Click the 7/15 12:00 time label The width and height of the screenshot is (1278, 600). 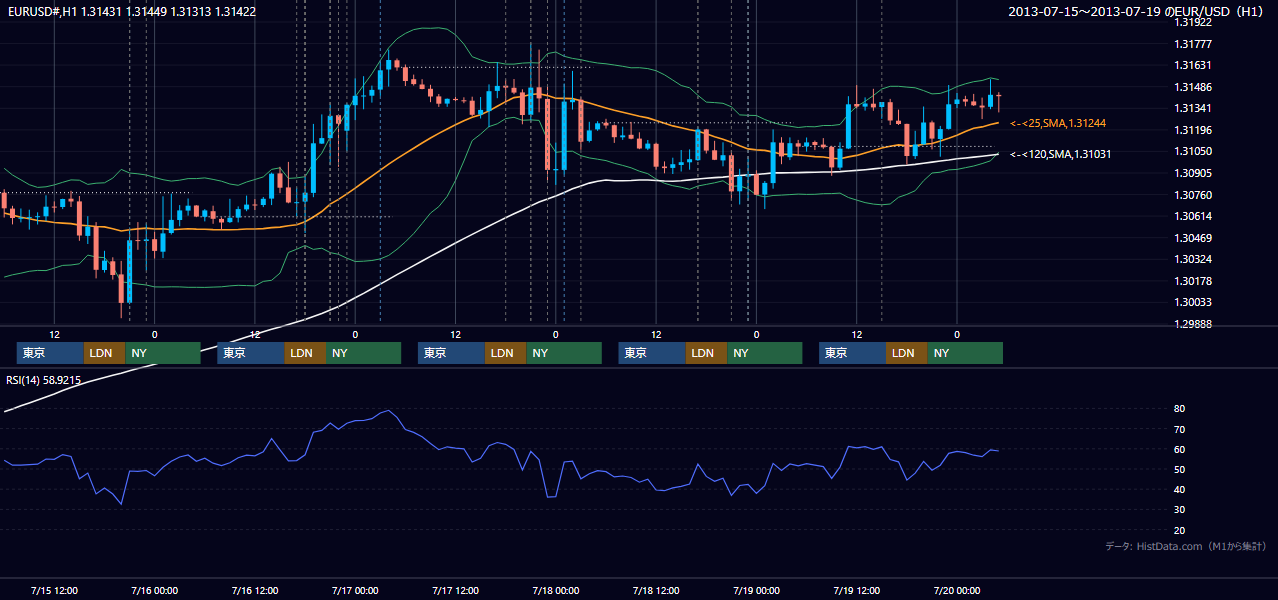[55, 590]
